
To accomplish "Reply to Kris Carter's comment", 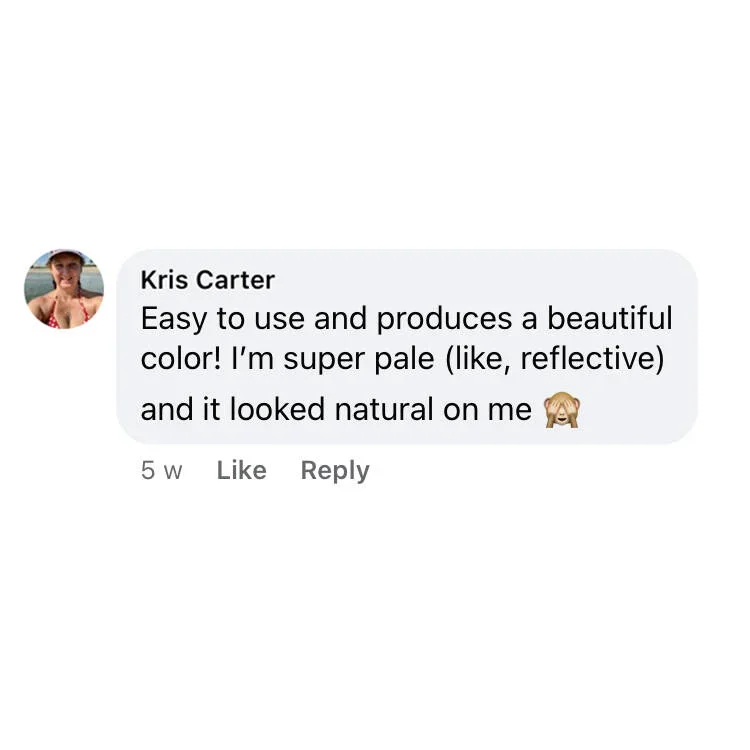I will coord(335,470).
